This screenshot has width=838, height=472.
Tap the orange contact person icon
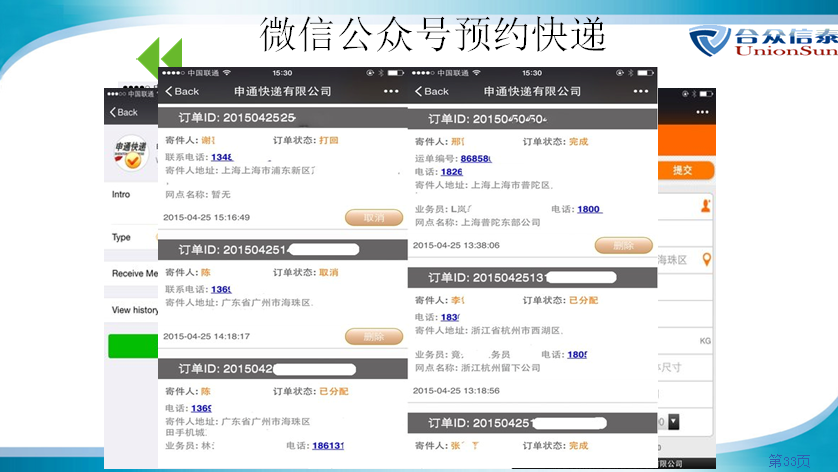coord(706,206)
